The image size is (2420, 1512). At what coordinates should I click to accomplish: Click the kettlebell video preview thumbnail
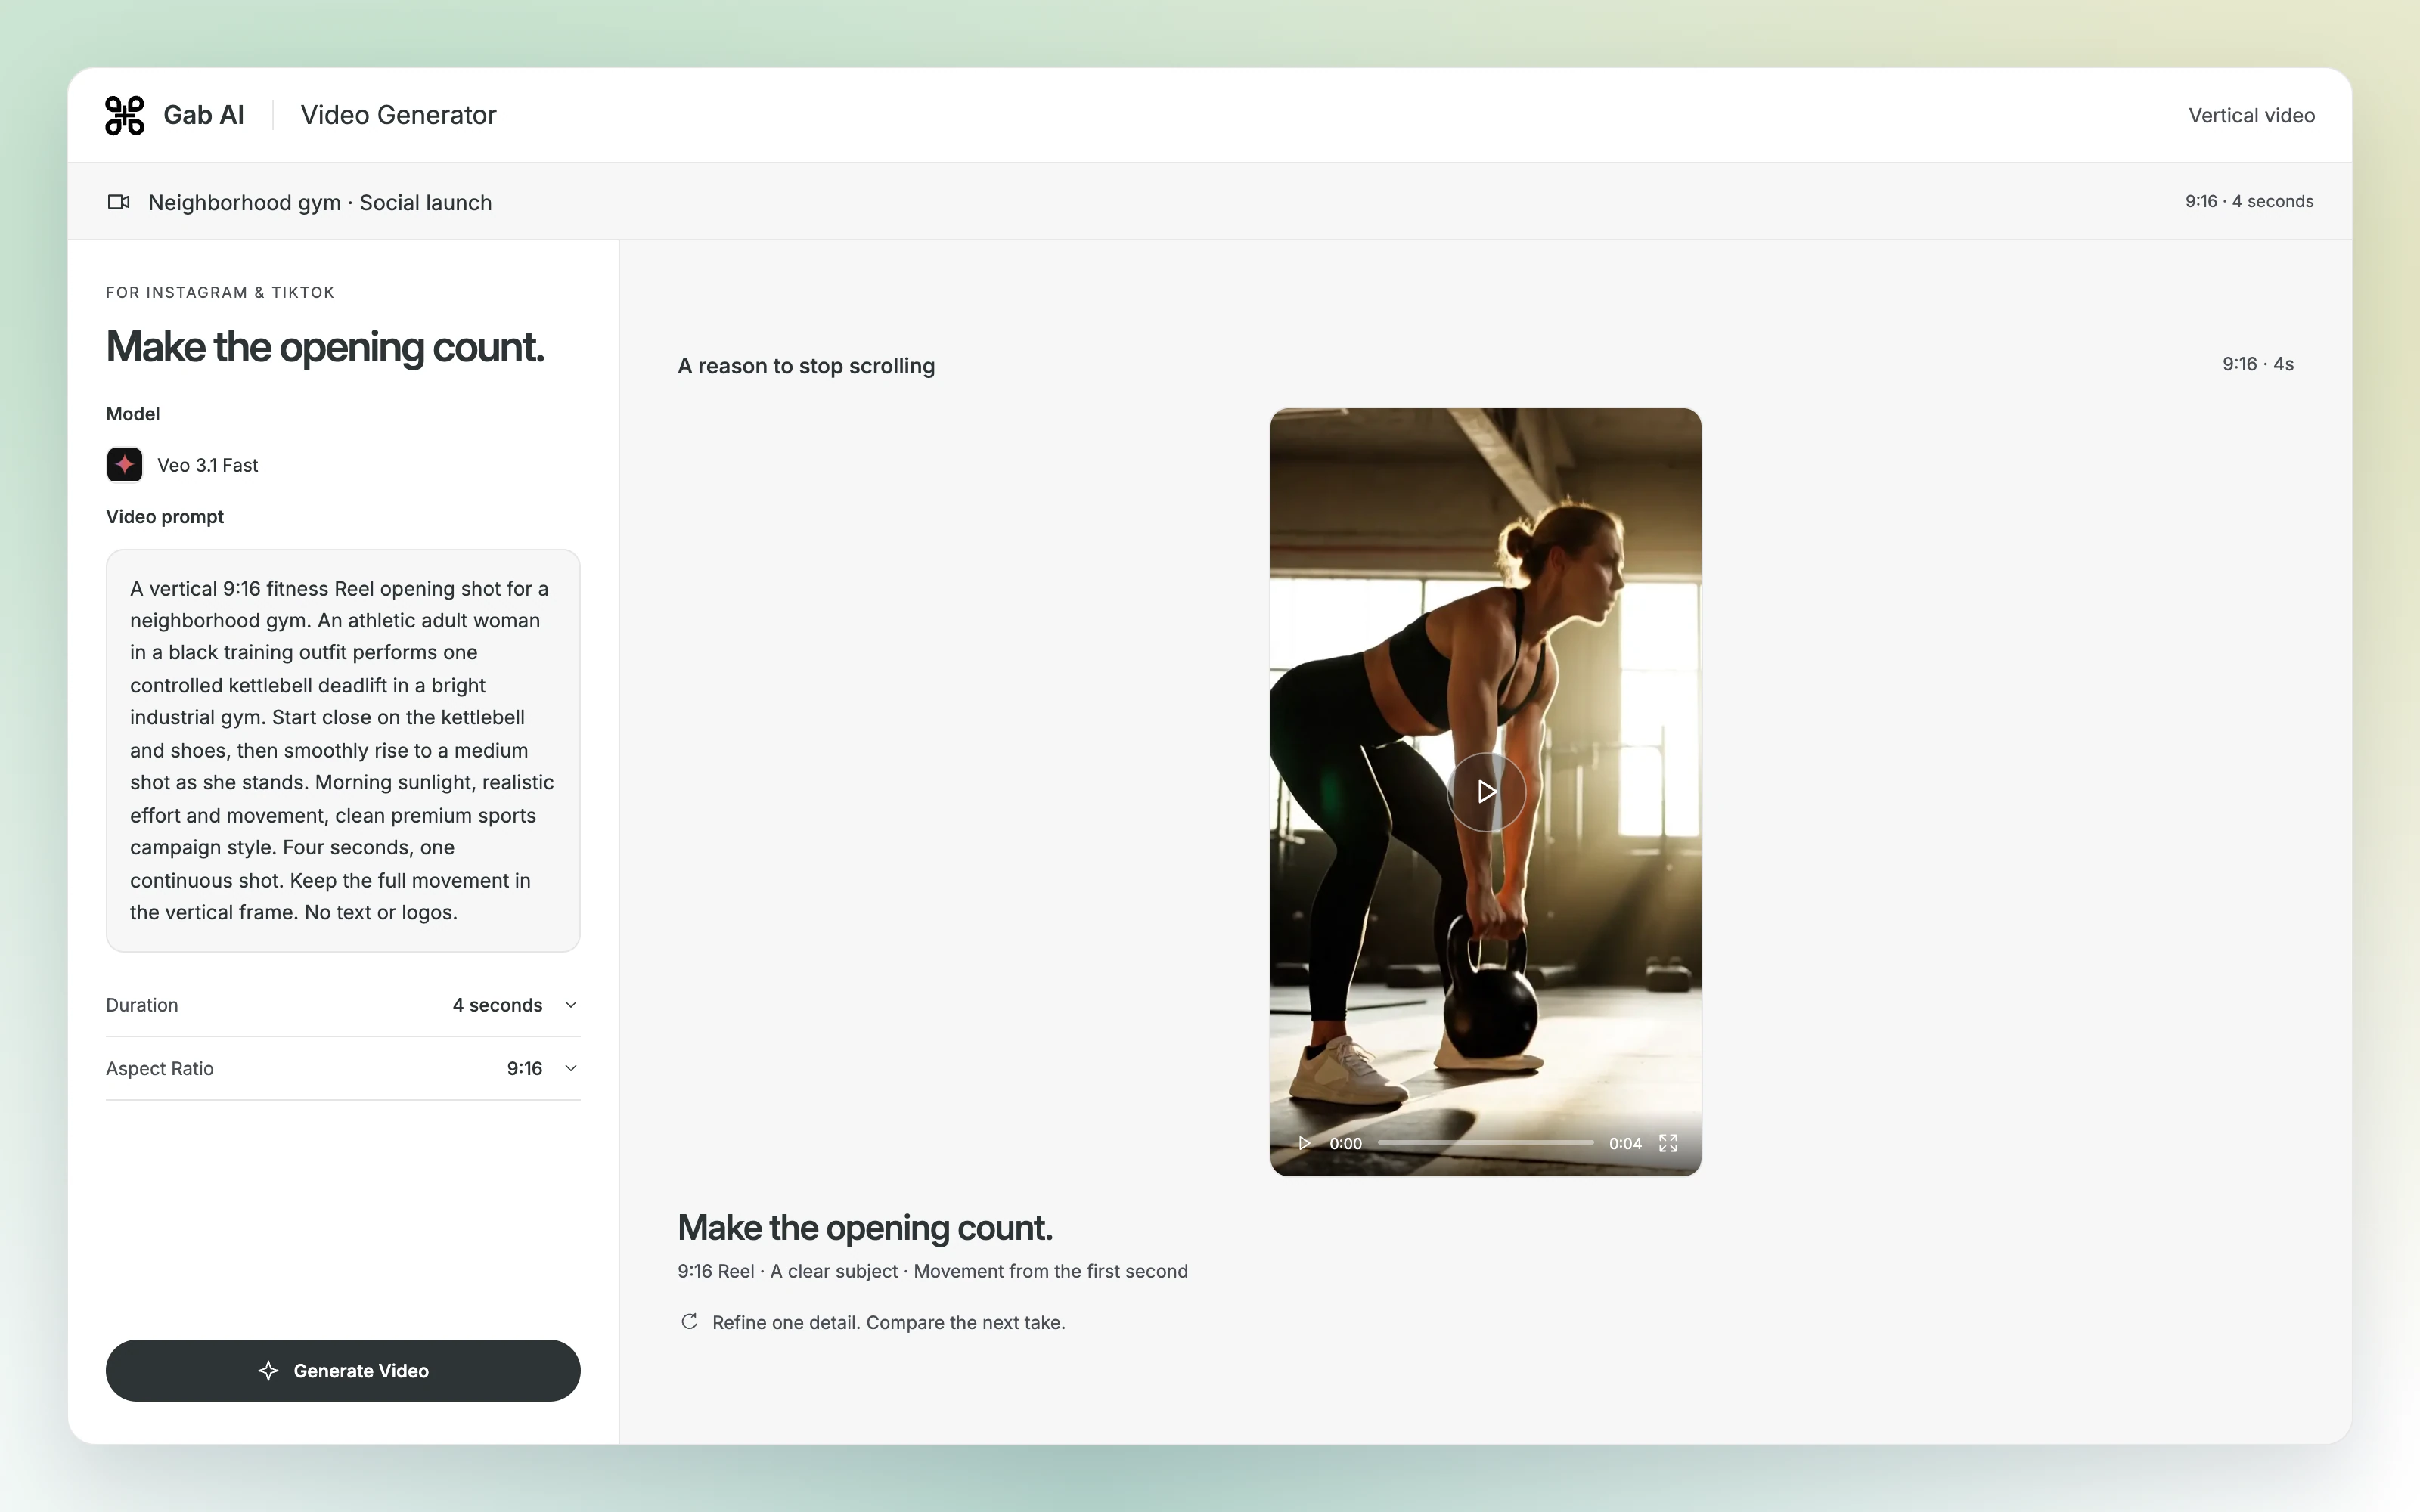point(1486,792)
